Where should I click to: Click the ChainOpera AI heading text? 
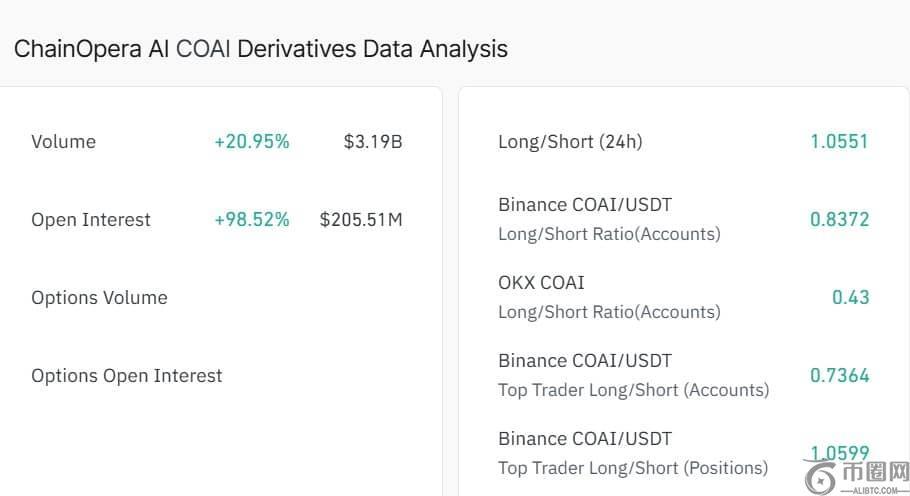coord(92,49)
